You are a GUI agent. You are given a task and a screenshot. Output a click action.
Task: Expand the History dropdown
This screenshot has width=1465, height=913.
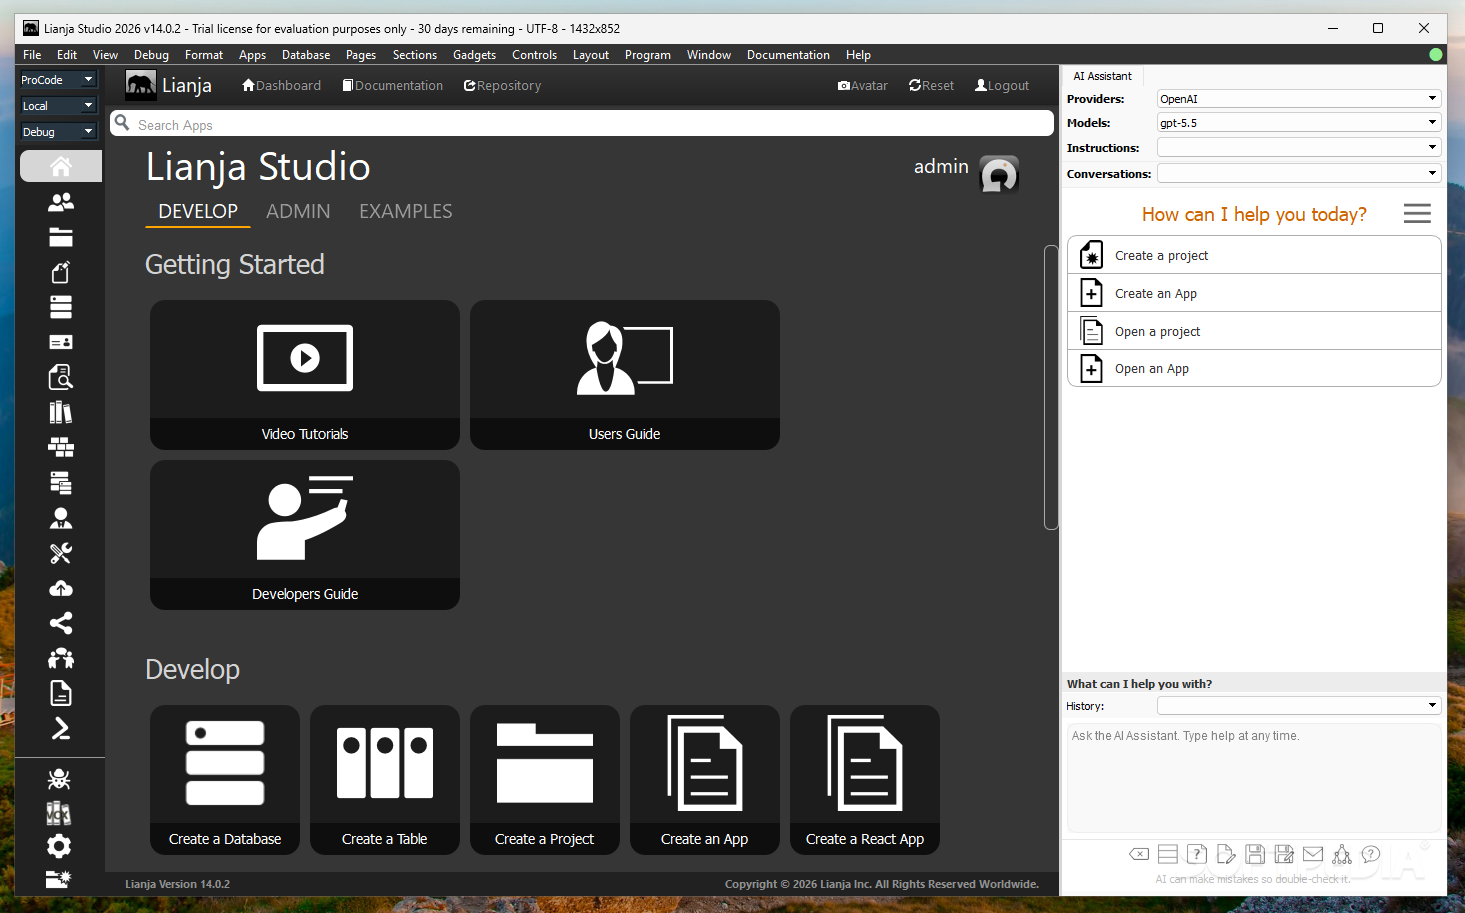pyautogui.click(x=1299, y=706)
